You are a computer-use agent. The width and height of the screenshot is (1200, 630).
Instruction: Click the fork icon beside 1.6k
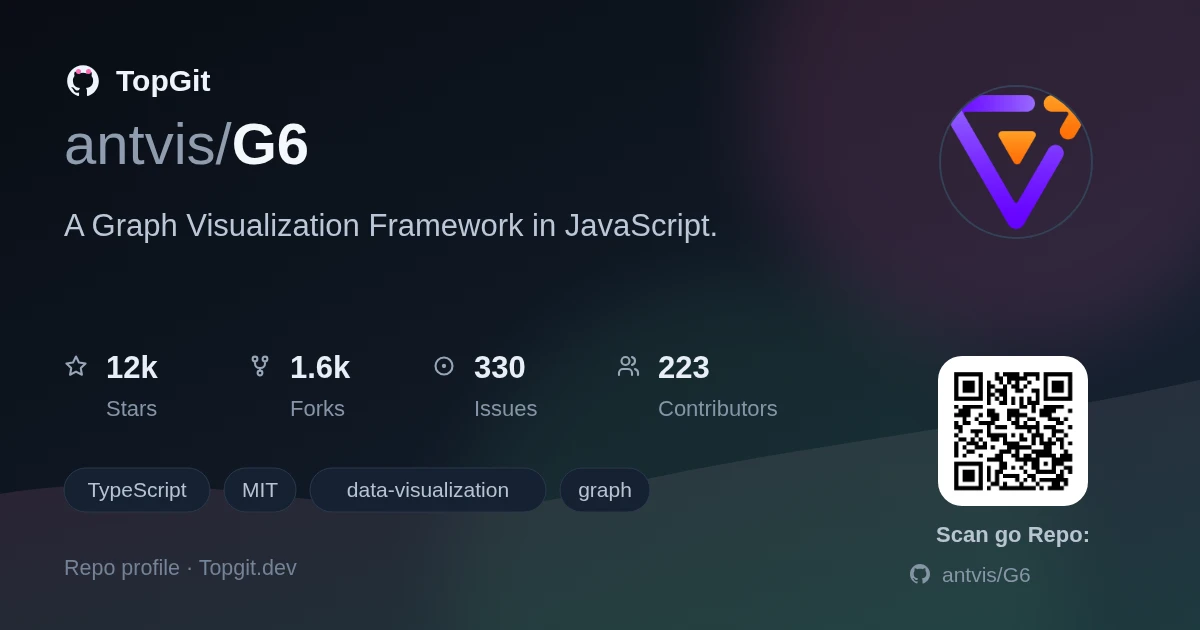[x=260, y=366]
